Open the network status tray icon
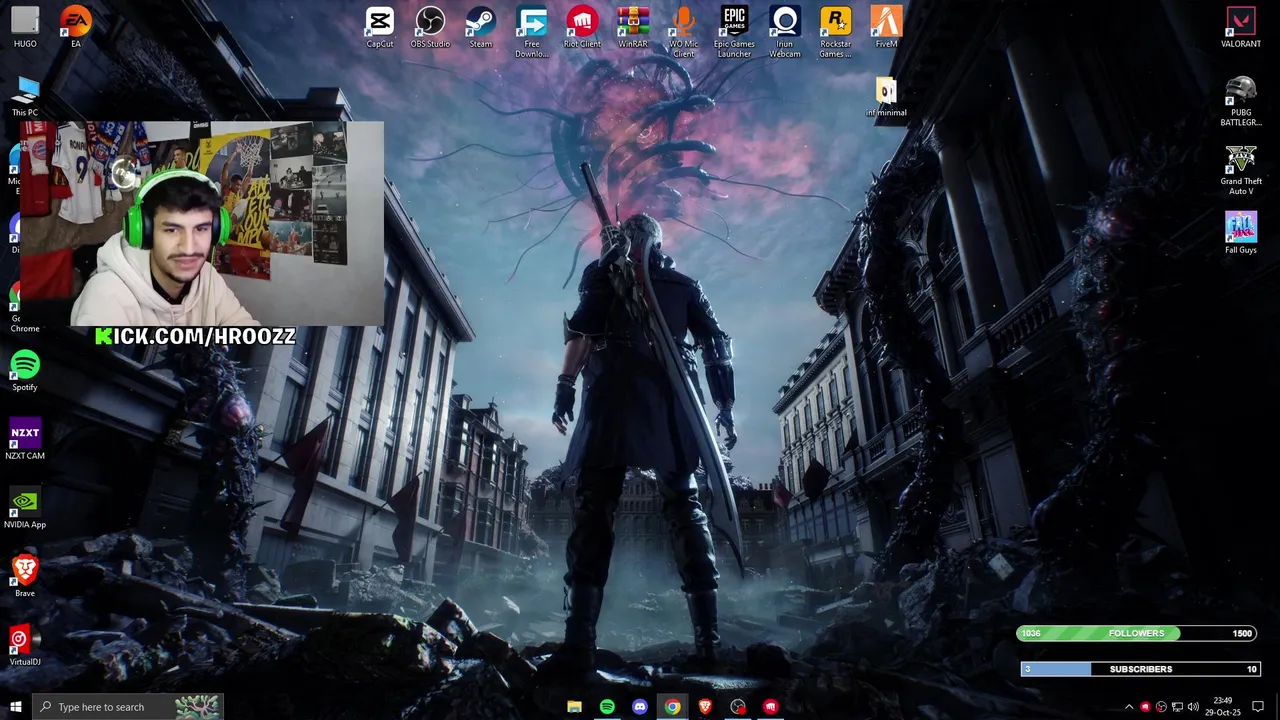 (x=1177, y=707)
